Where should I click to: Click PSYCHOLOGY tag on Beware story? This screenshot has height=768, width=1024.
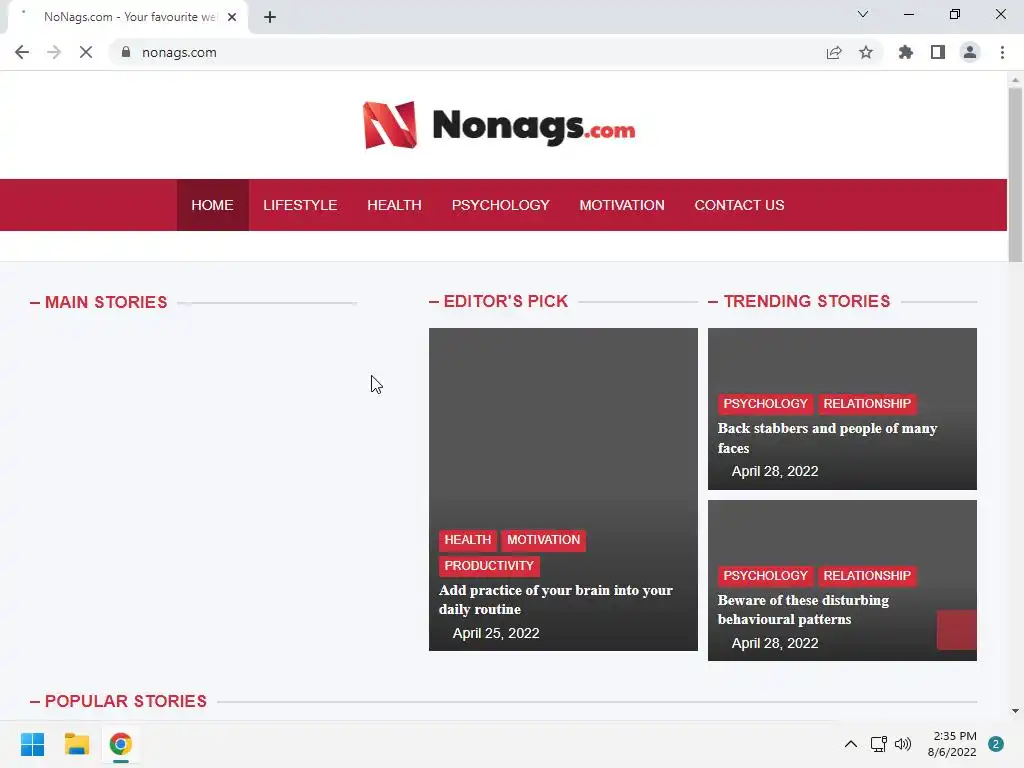point(765,576)
